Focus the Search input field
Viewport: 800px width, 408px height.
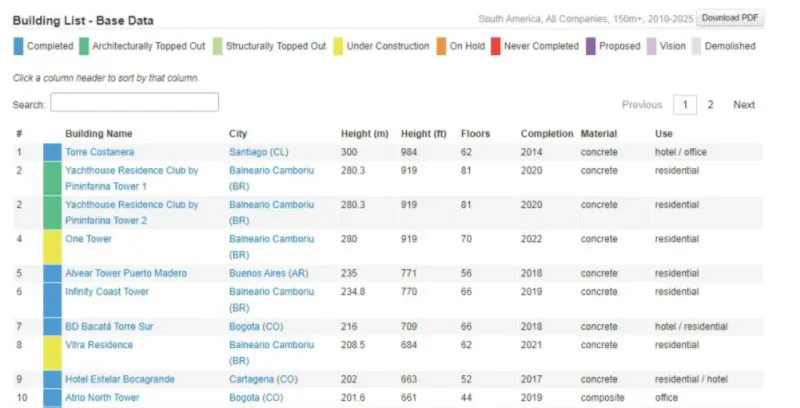[x=135, y=102]
